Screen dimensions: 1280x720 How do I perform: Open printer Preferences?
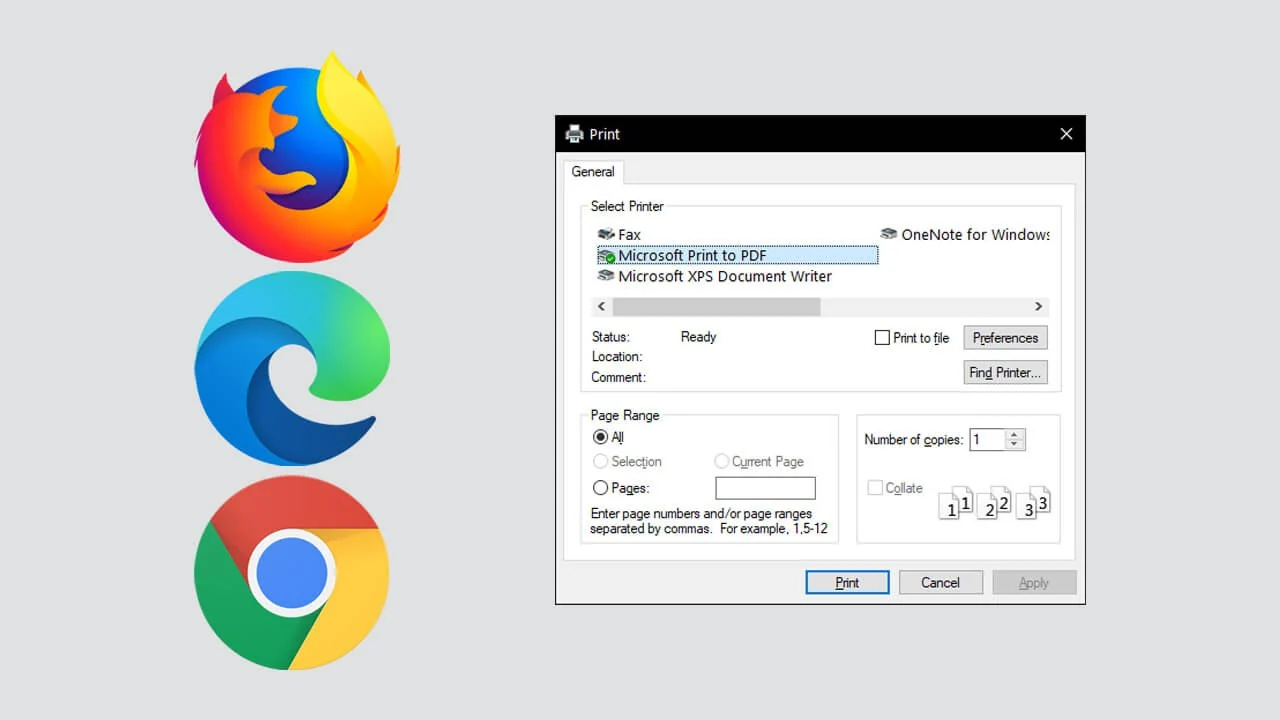(x=1005, y=338)
